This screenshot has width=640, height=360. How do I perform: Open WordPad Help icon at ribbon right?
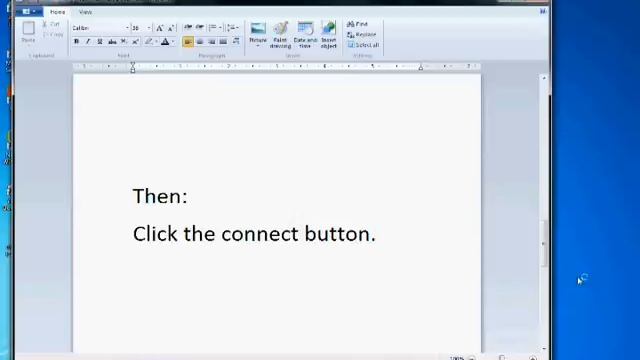coord(543,11)
